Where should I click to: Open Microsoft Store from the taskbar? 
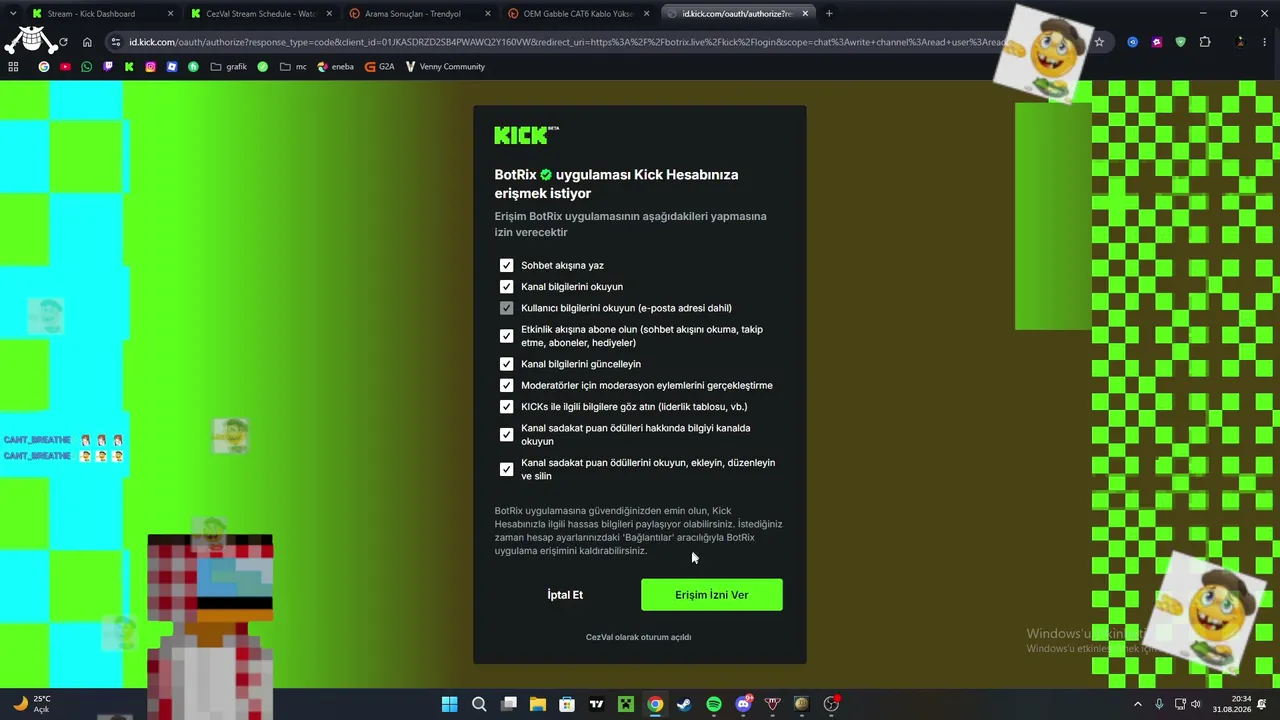(567, 704)
